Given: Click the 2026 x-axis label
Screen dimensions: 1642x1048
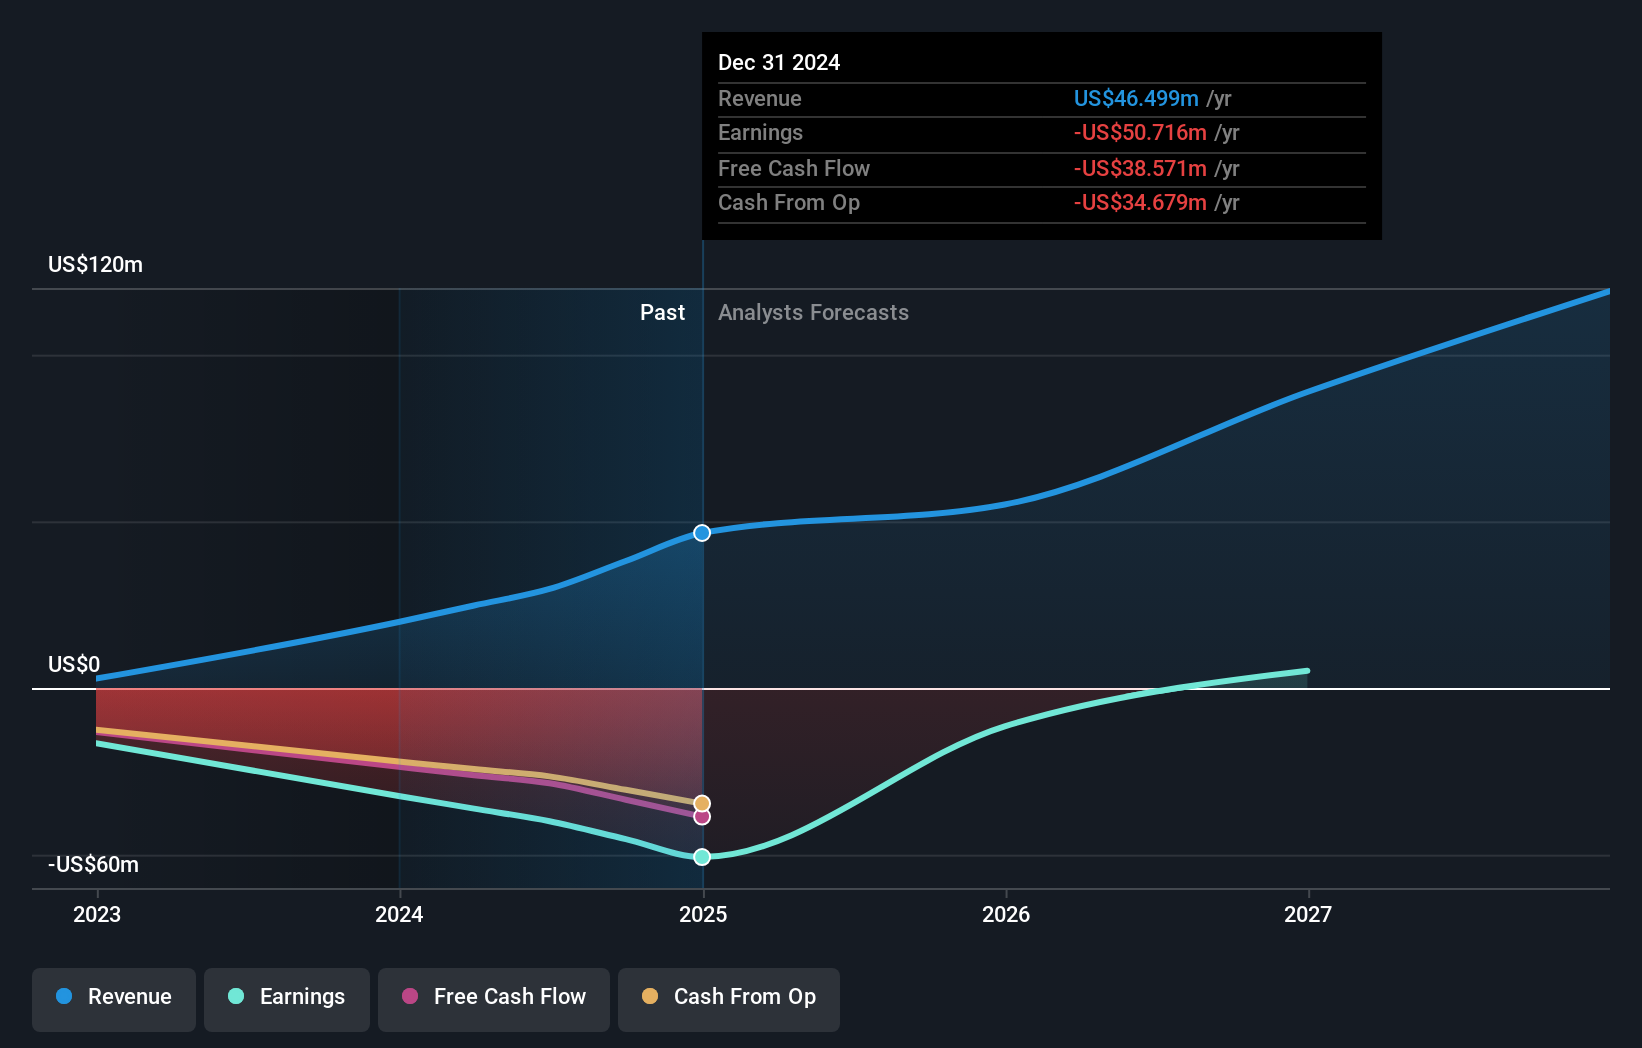Looking at the screenshot, I should coord(1006,914).
